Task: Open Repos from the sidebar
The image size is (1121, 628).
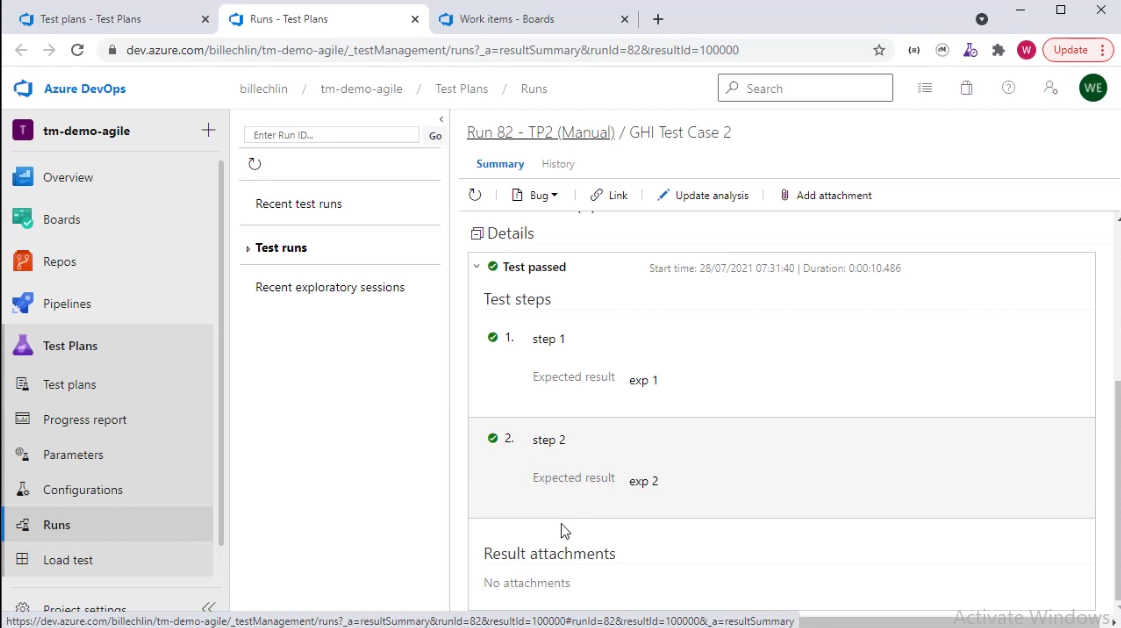Action: coord(59,261)
